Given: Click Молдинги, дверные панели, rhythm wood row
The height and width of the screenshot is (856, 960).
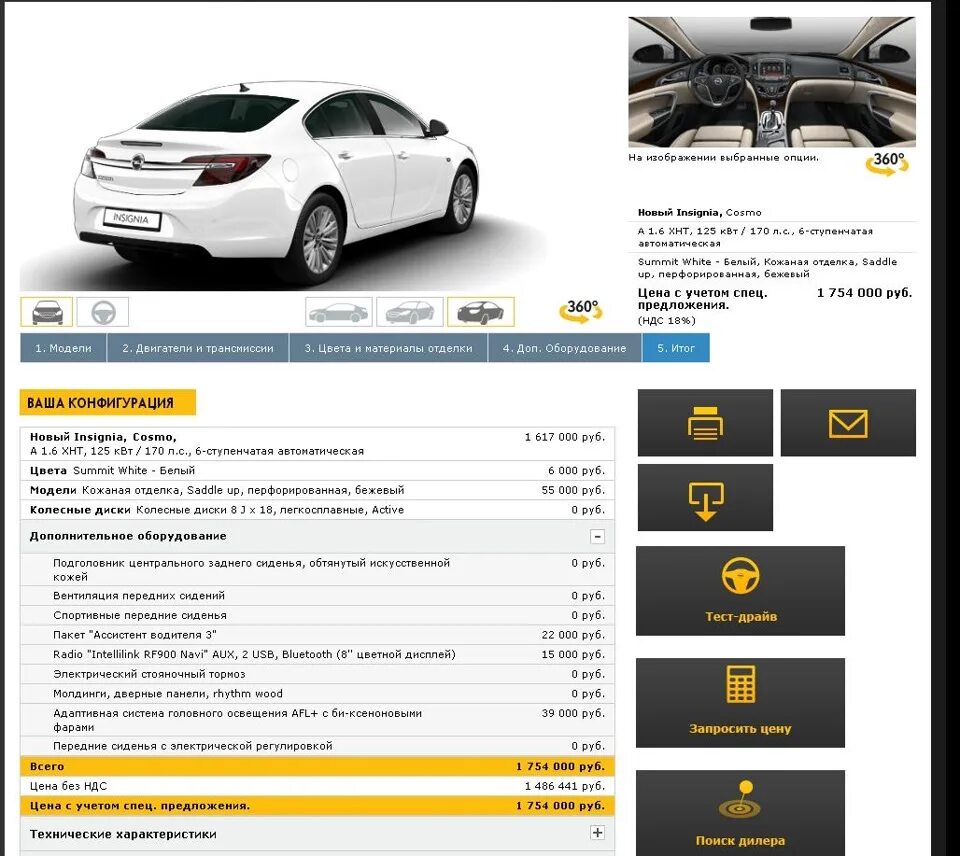Looking at the screenshot, I should click(317, 693).
